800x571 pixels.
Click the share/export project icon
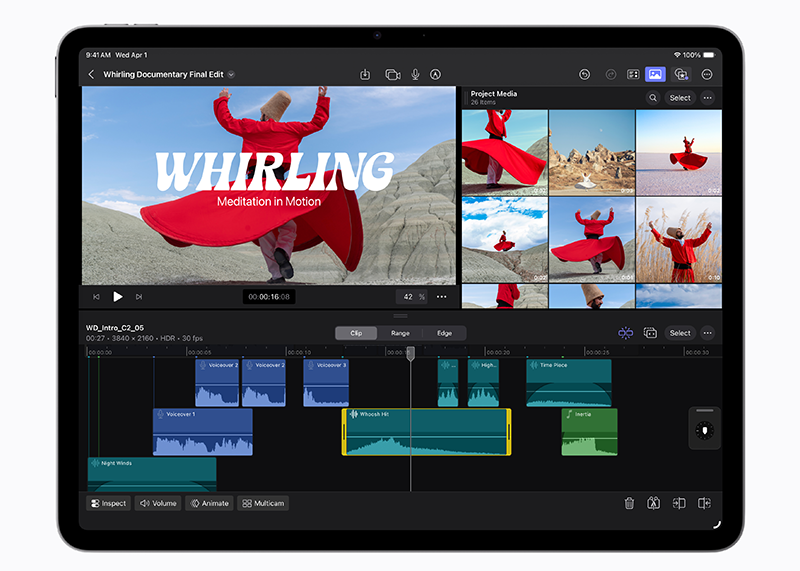(x=365, y=74)
